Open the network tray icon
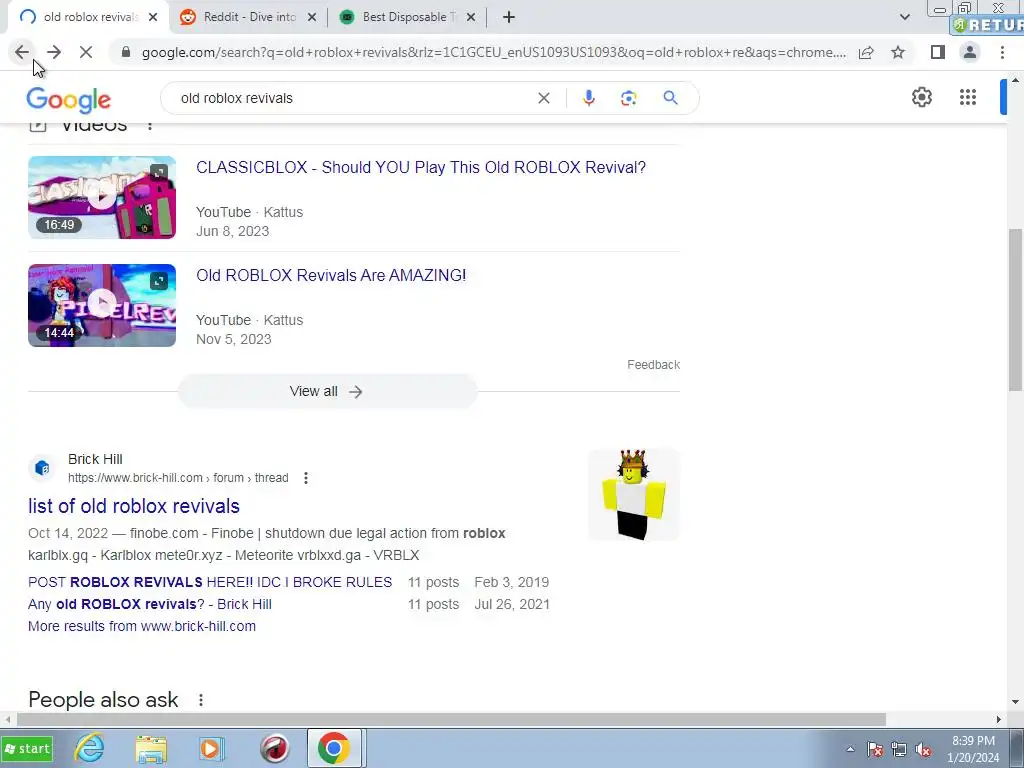The image size is (1024, 768). pos(899,750)
